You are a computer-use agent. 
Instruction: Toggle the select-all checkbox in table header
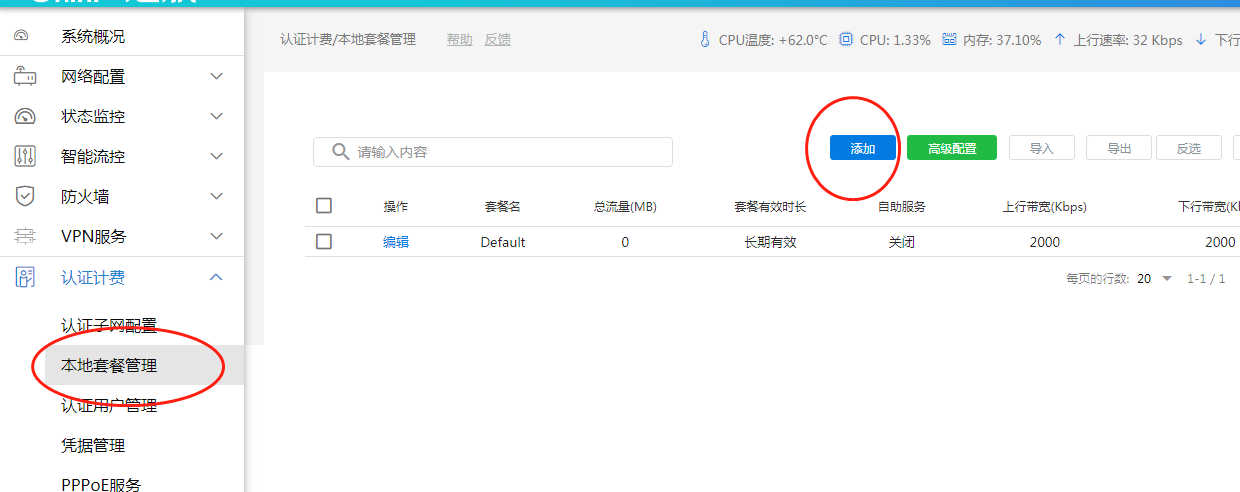(323, 206)
